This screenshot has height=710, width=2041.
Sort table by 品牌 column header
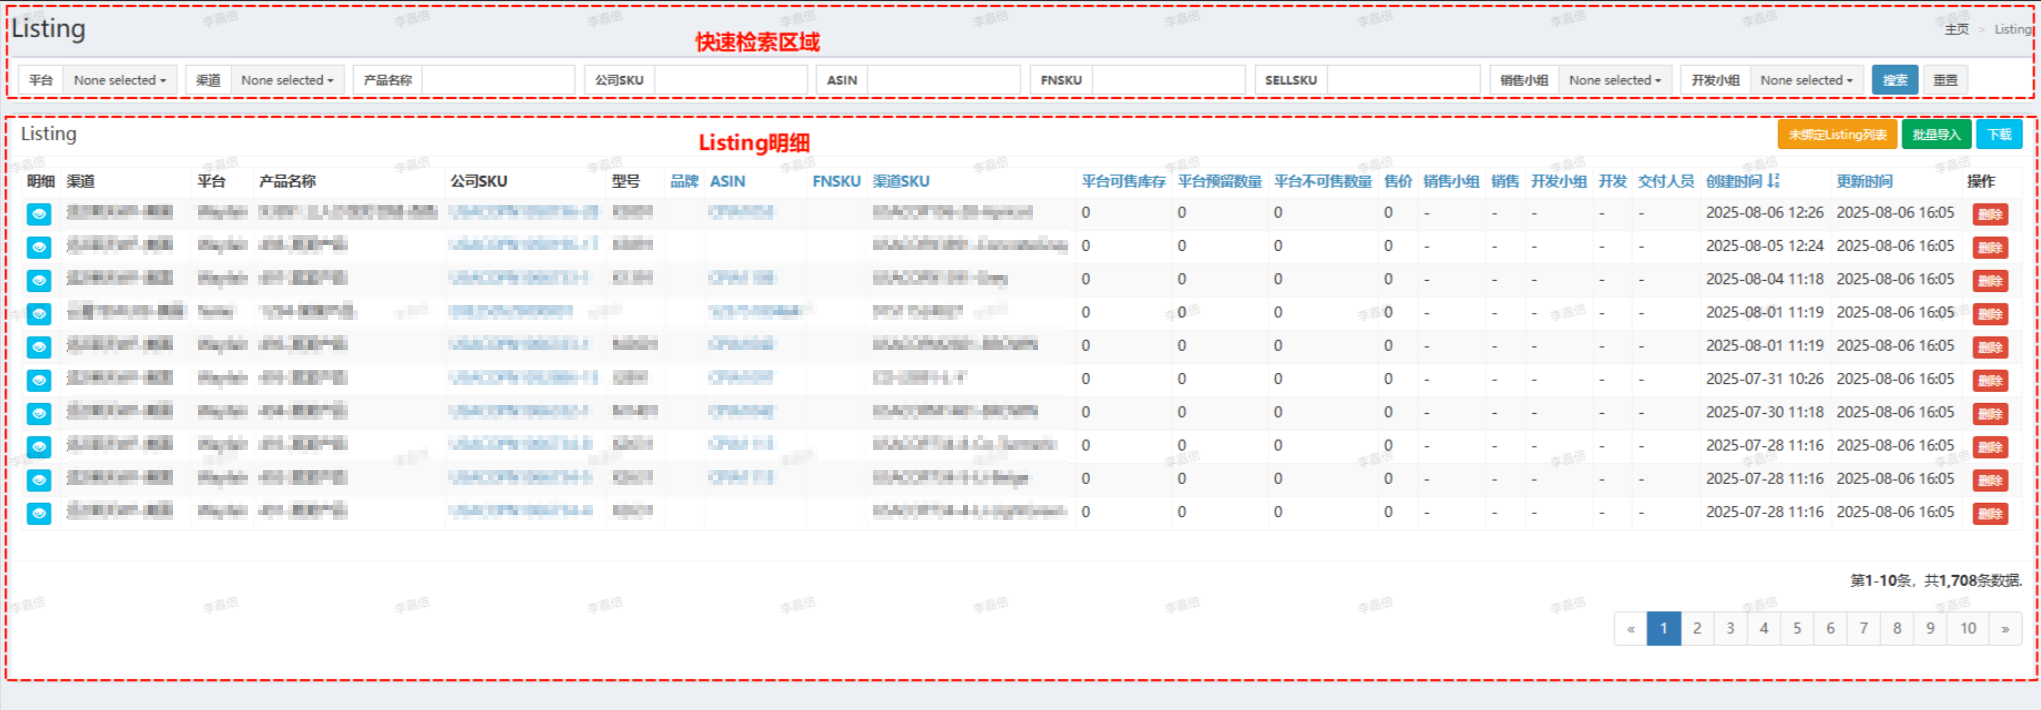684,181
